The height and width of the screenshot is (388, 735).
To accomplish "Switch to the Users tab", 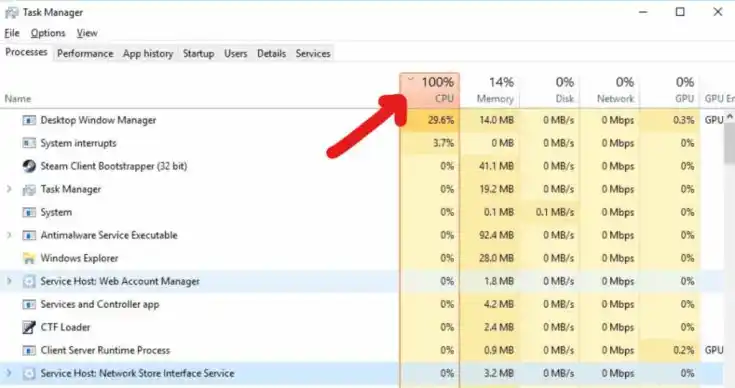I will point(235,54).
